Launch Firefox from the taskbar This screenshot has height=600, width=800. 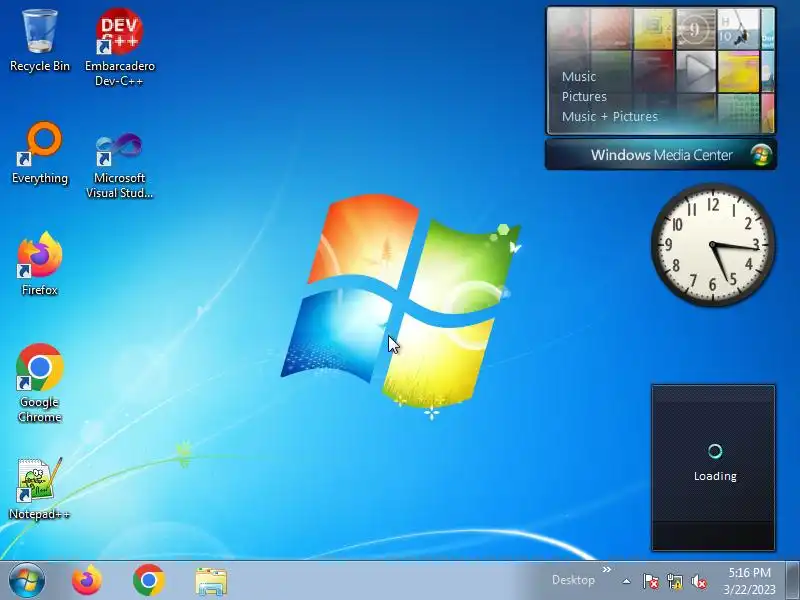87,581
